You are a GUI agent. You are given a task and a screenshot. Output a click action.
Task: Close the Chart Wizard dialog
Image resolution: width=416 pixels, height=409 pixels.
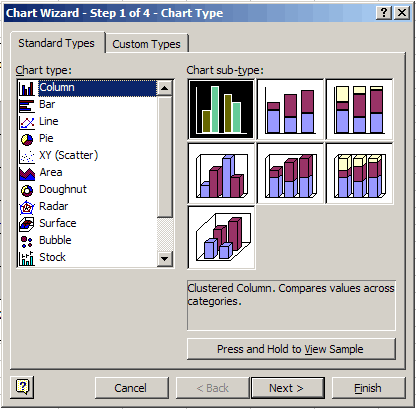pos(402,13)
